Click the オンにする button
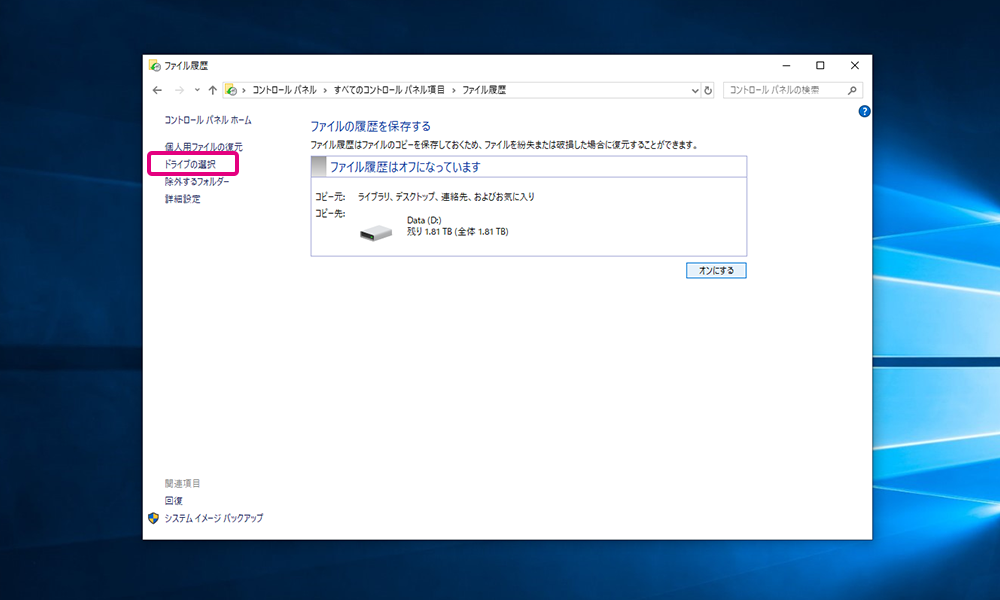 [x=716, y=270]
